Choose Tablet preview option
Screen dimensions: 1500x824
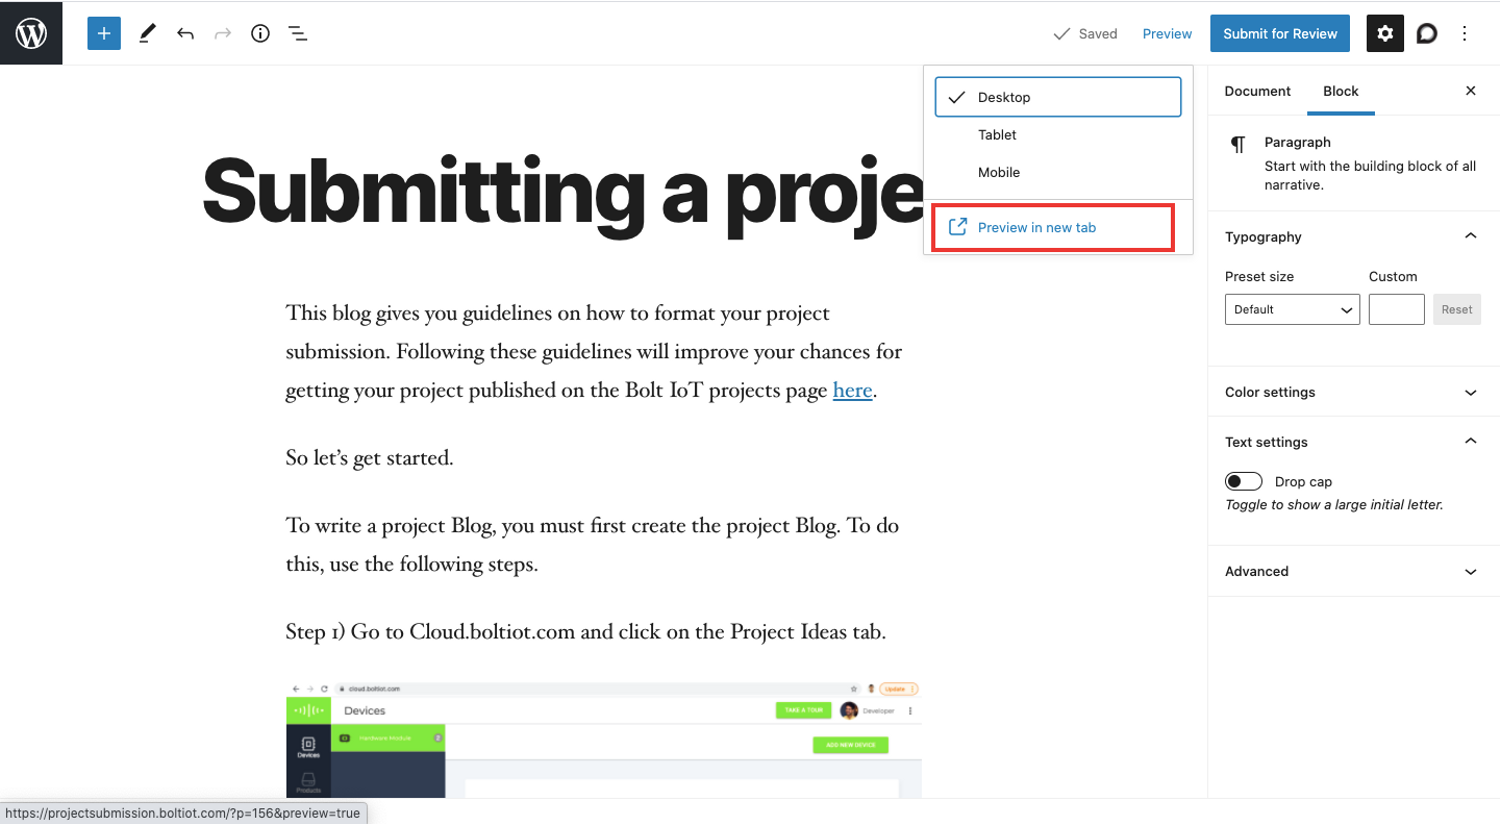(1058, 135)
